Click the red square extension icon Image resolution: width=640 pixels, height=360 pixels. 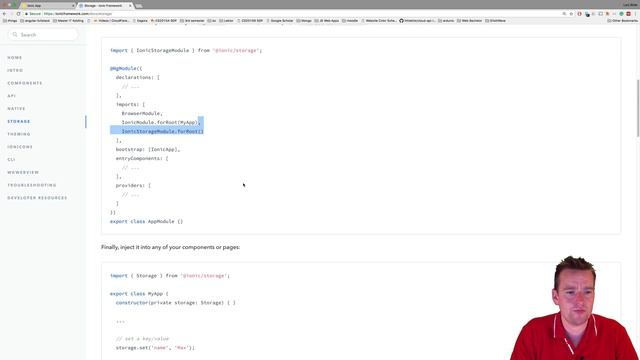628,14
